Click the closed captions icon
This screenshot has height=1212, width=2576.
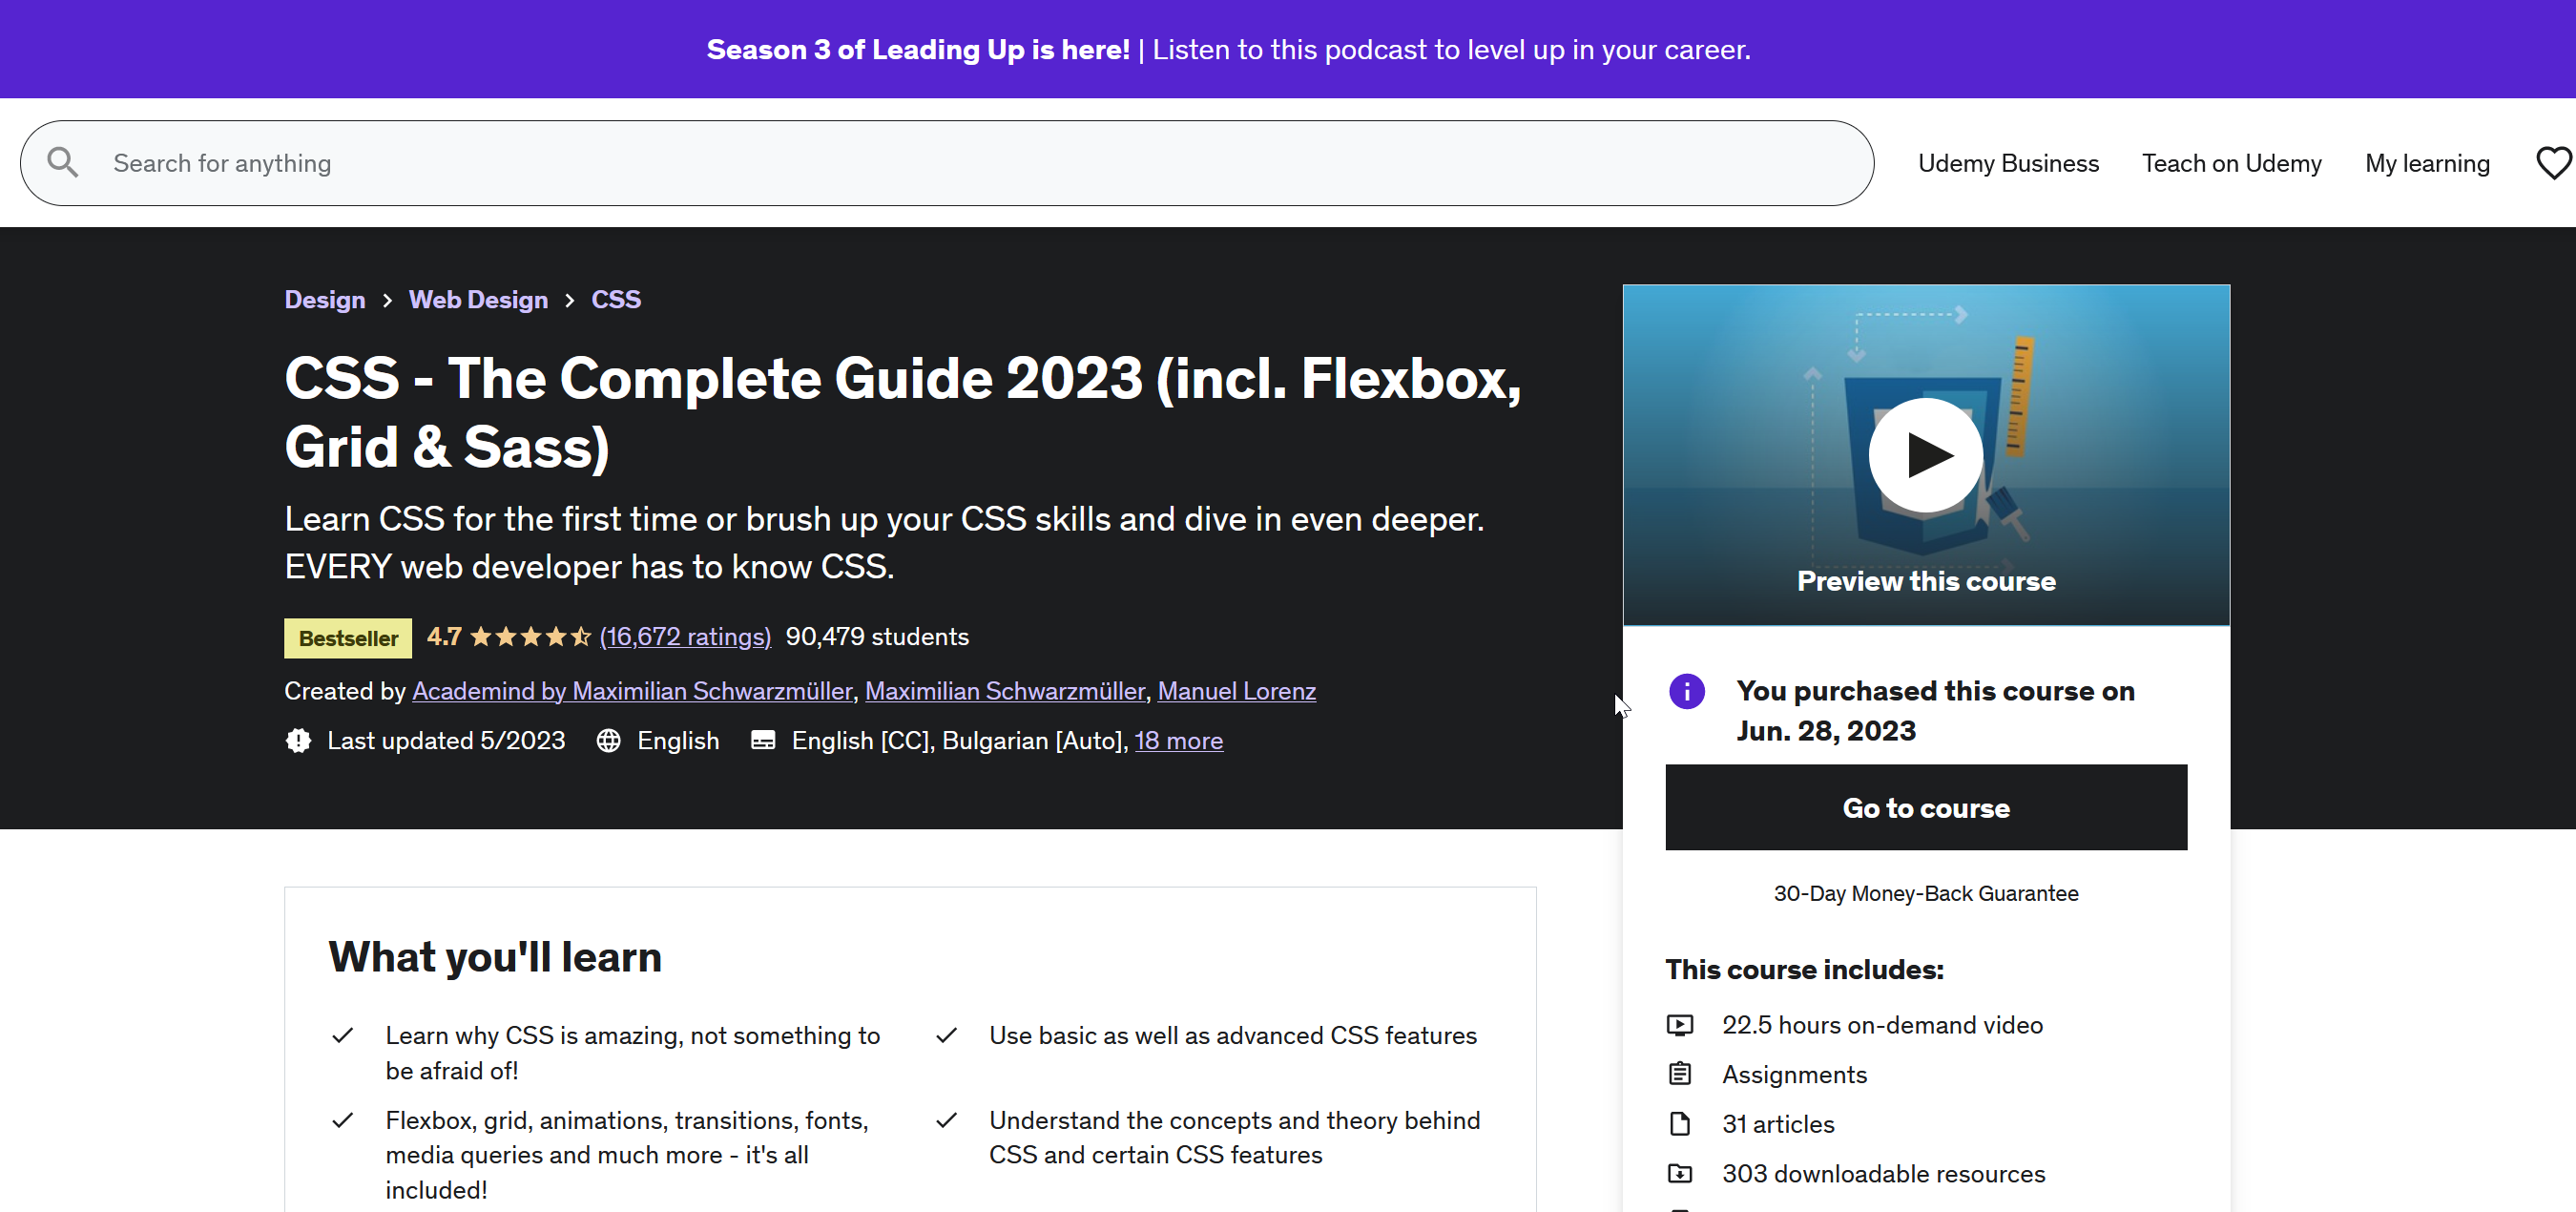(x=763, y=741)
